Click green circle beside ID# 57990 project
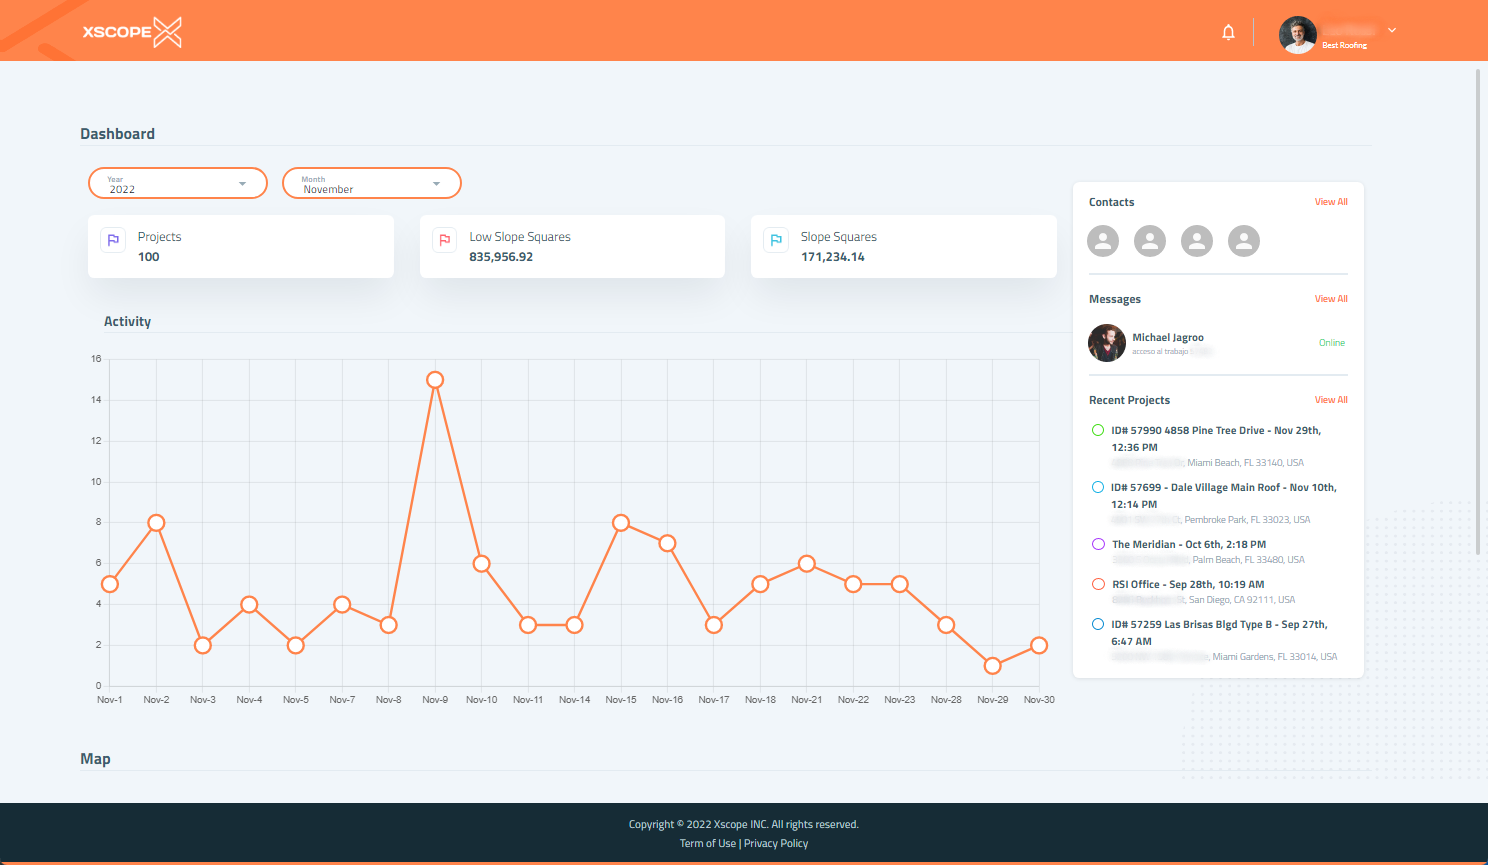This screenshot has width=1488, height=865. (1098, 430)
